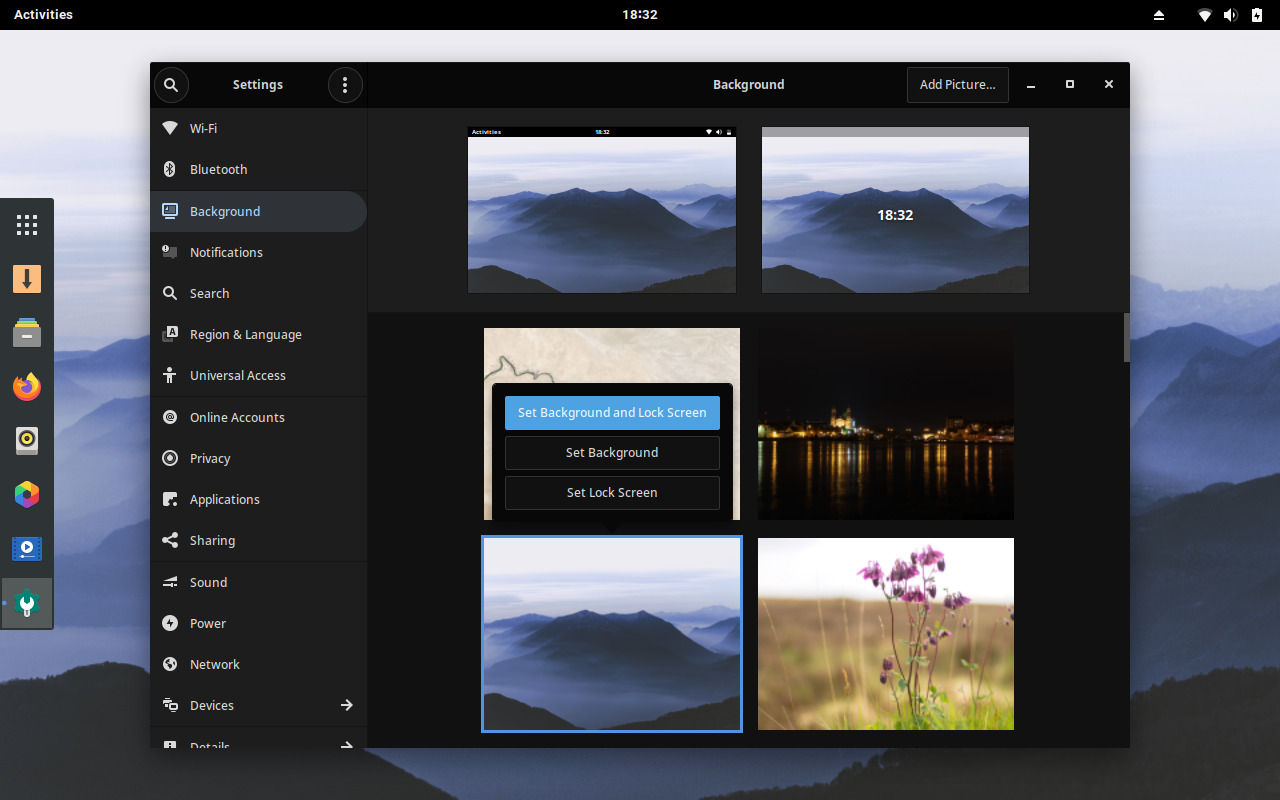This screenshot has width=1280, height=800.
Task: Show the applications grid from the dock
Action: coord(27,224)
